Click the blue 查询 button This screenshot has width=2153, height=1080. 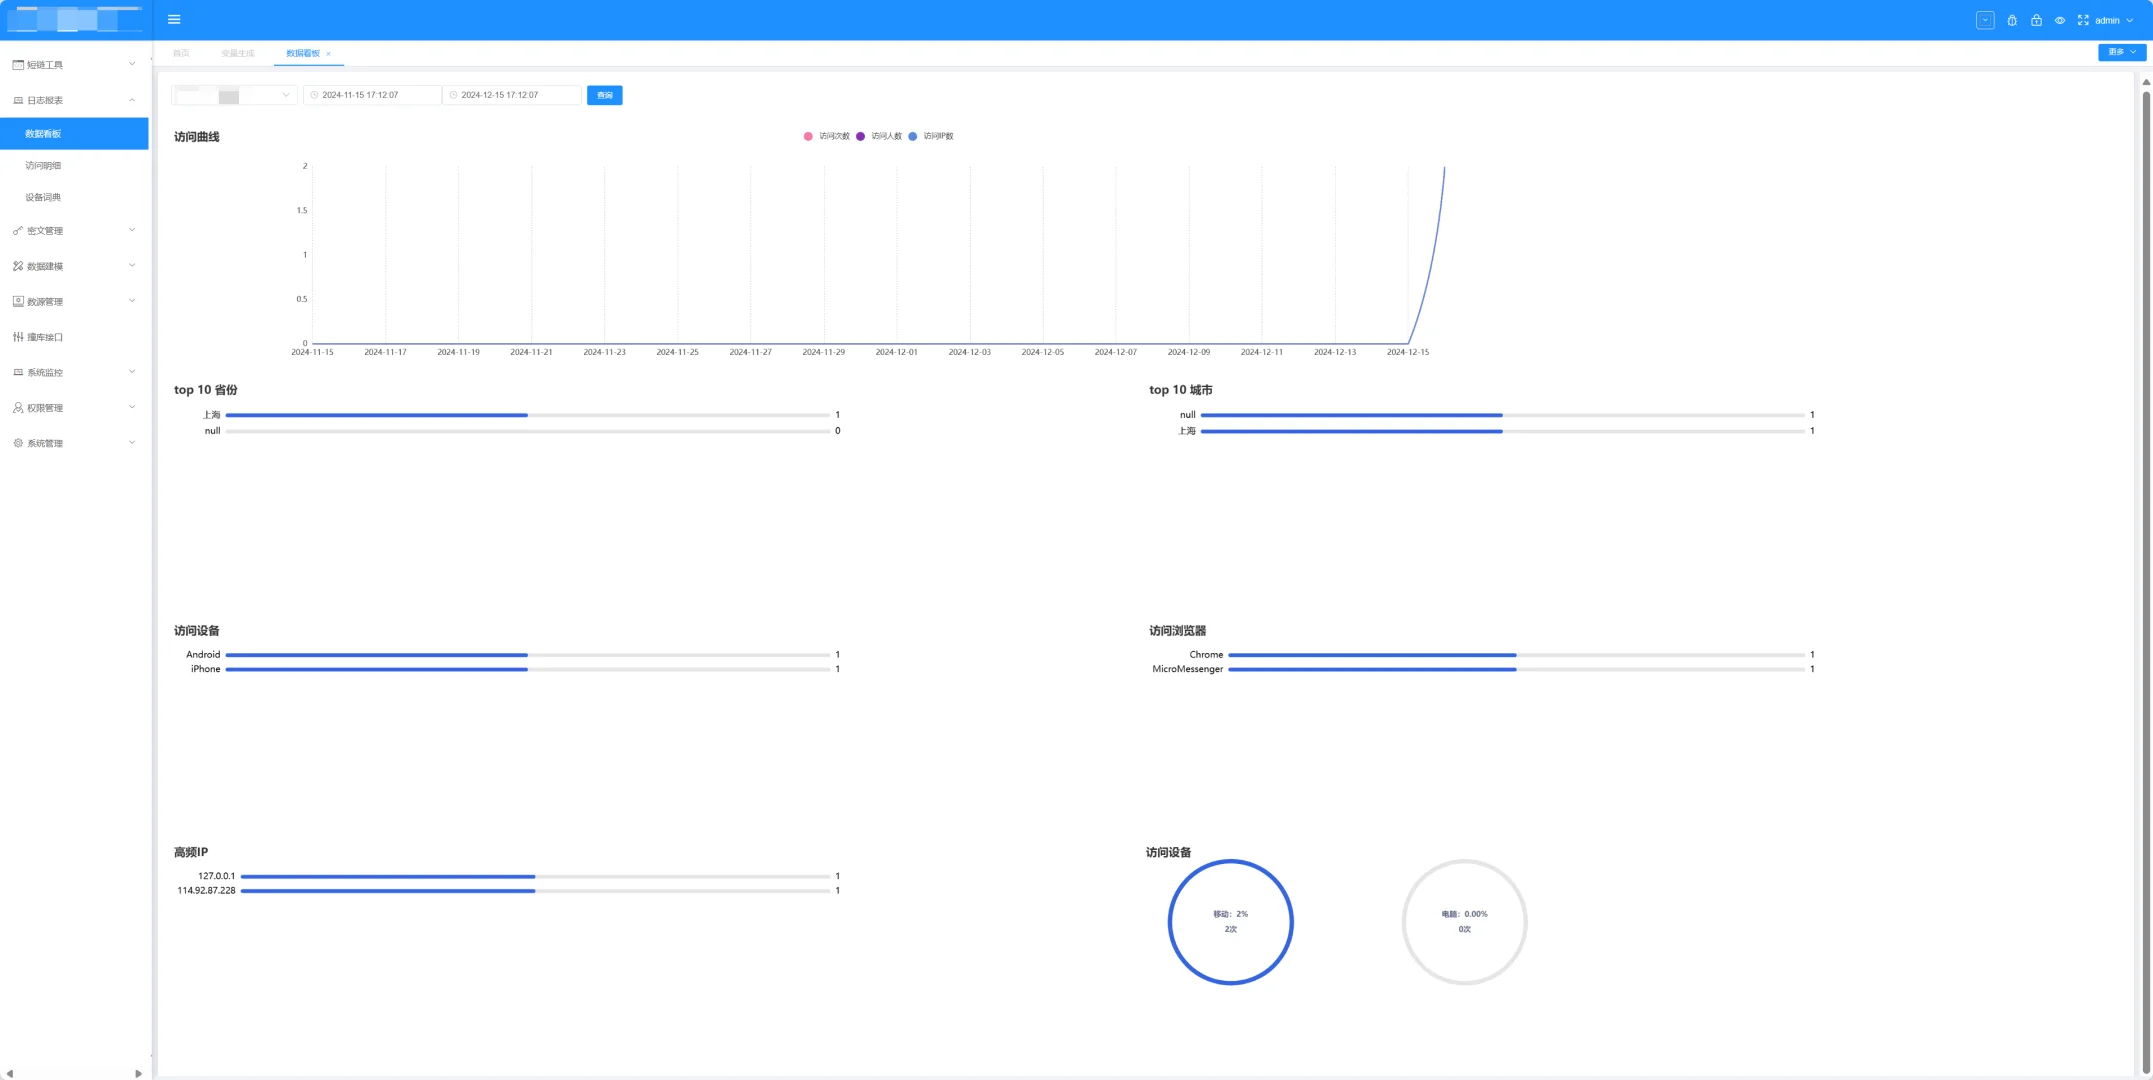604,95
